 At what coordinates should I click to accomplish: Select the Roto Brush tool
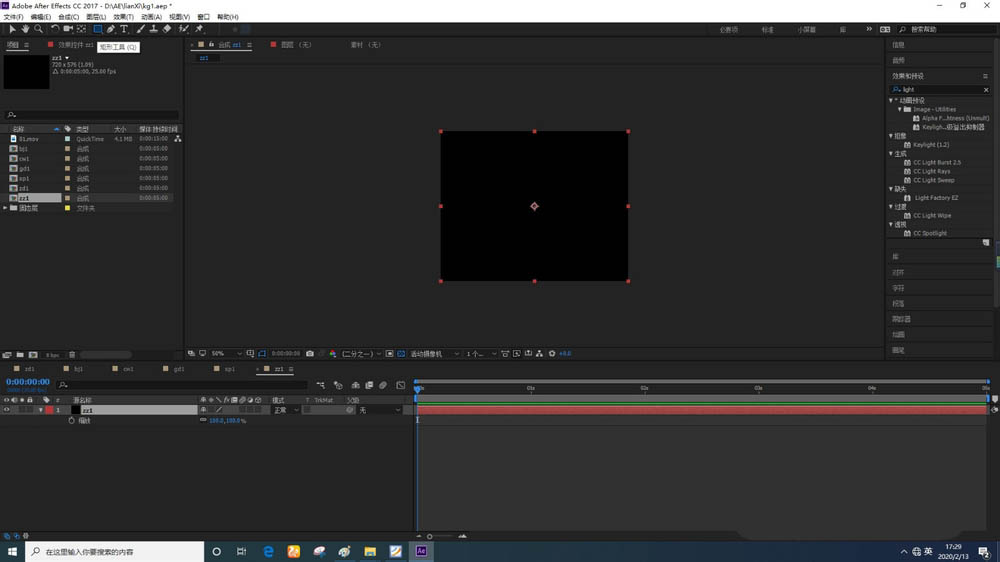point(184,29)
